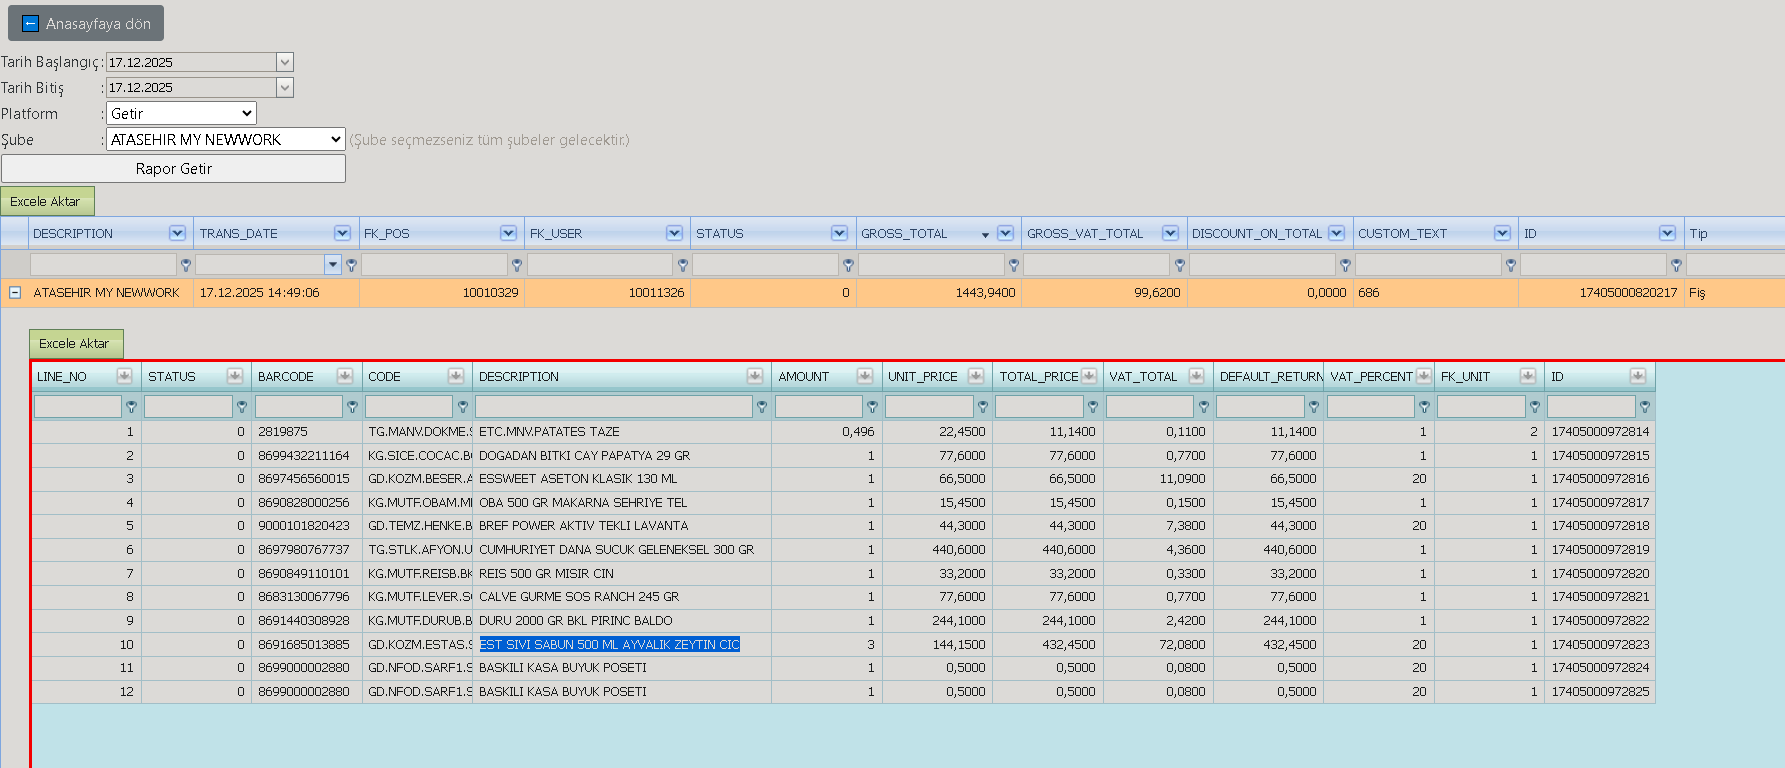Open the Tarih Başlangıç date picker arrow
The width and height of the screenshot is (1785, 768).
(x=285, y=62)
